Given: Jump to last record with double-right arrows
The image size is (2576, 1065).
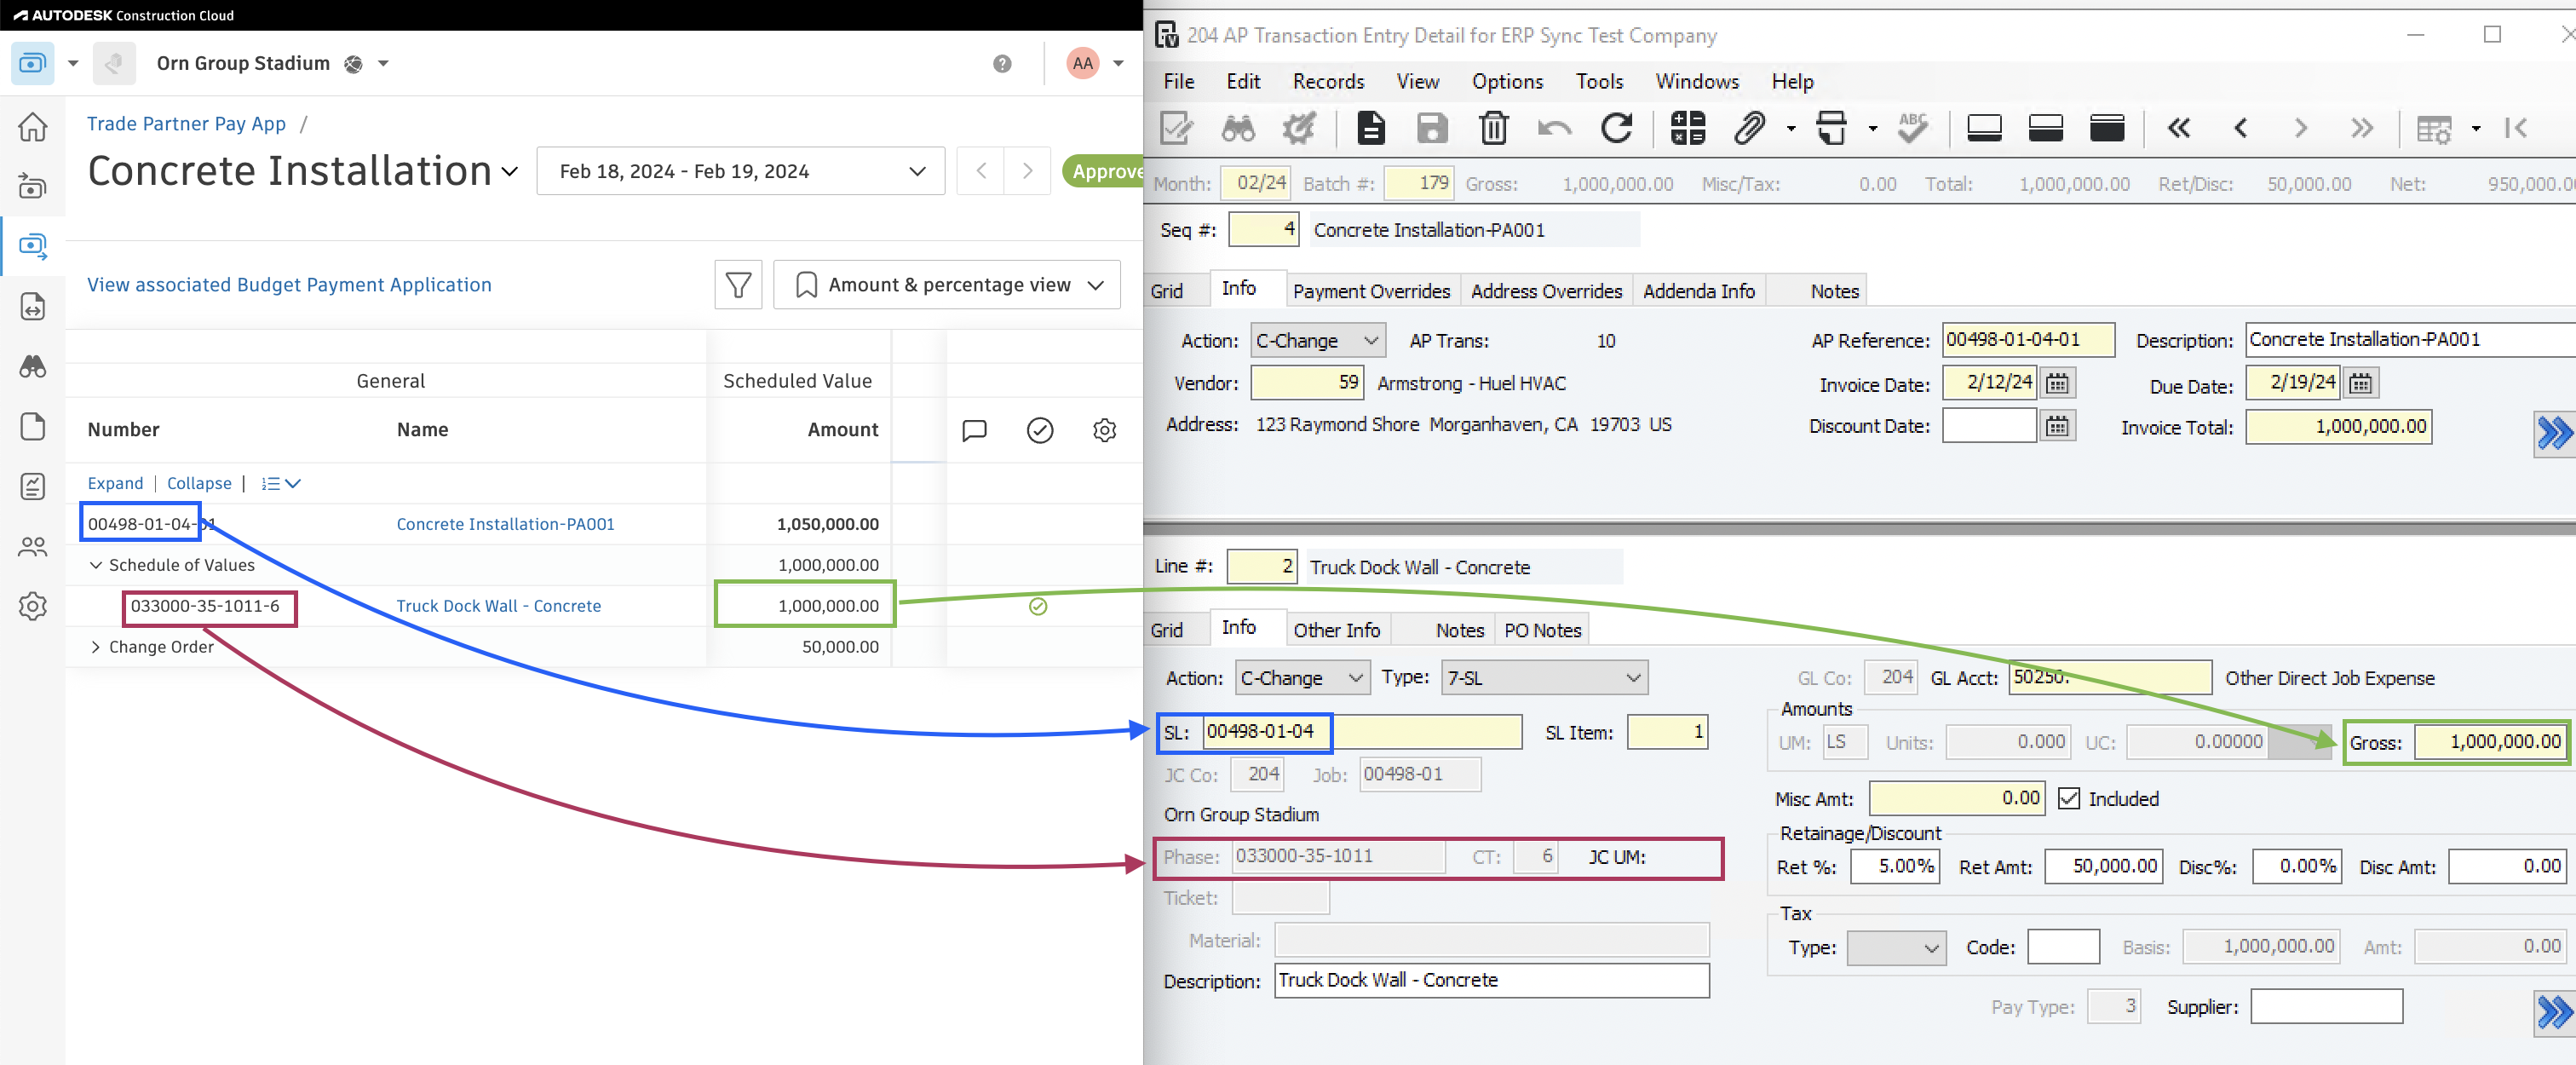Looking at the screenshot, I should point(2362,128).
